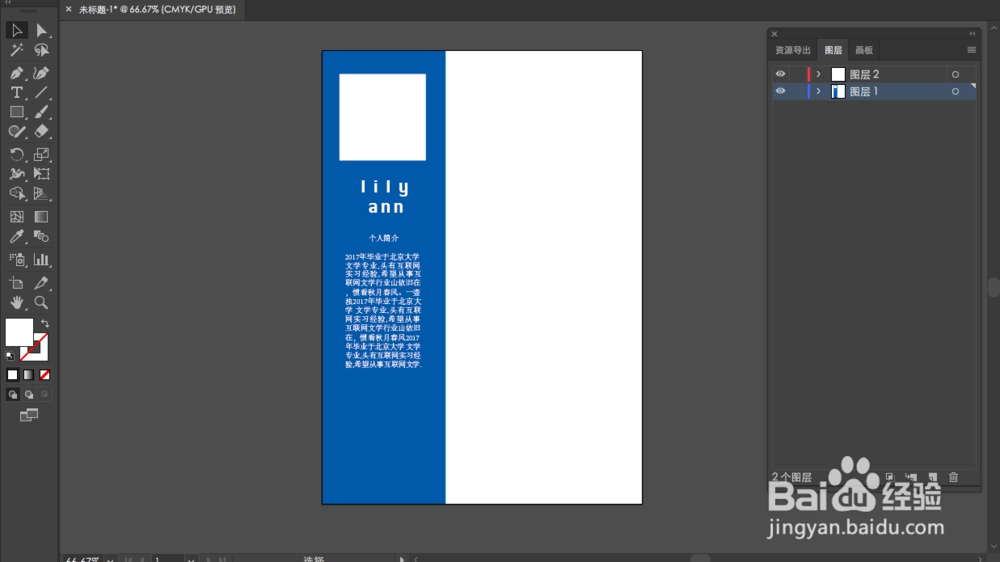Select the Rotate tool
This screenshot has width=1000, height=562.
pyautogui.click(x=17, y=154)
